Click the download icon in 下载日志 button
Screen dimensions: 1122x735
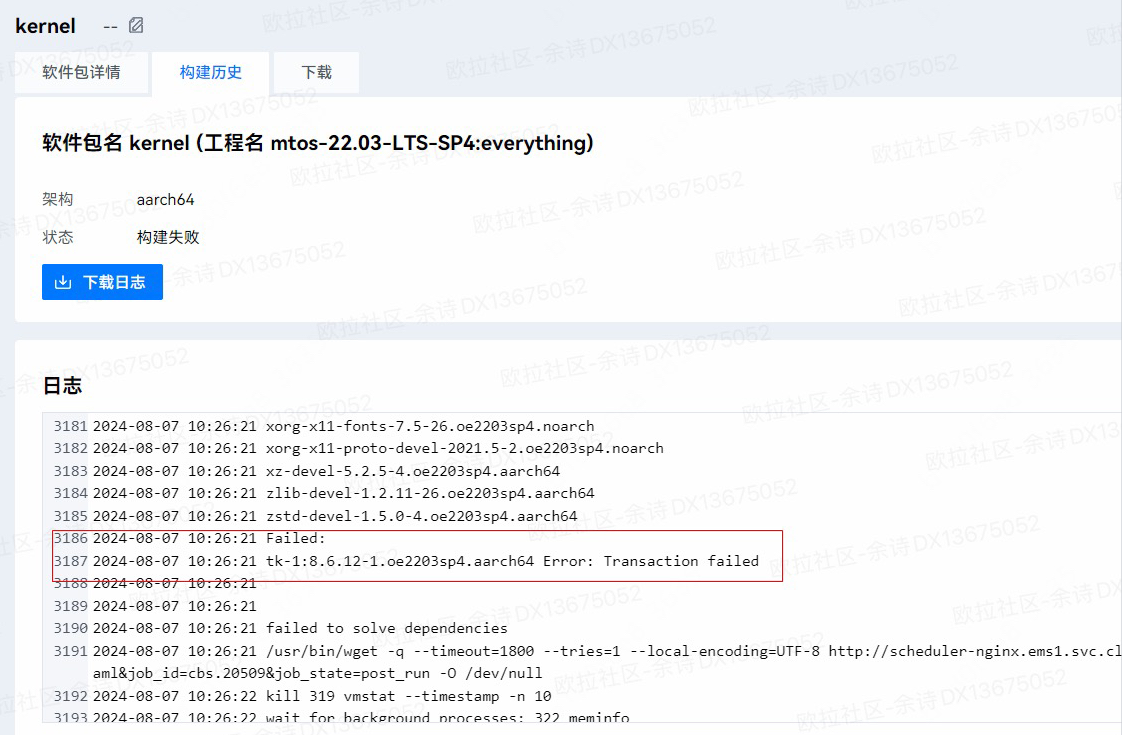(63, 282)
